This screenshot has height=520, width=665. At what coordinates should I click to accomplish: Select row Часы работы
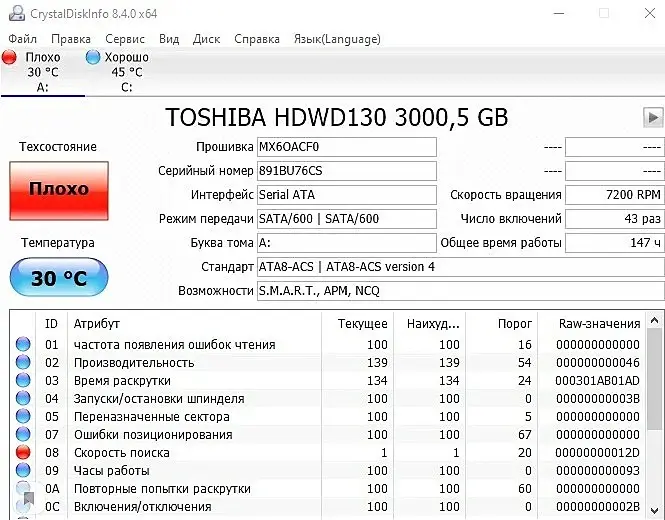pyautogui.click(x=327, y=471)
